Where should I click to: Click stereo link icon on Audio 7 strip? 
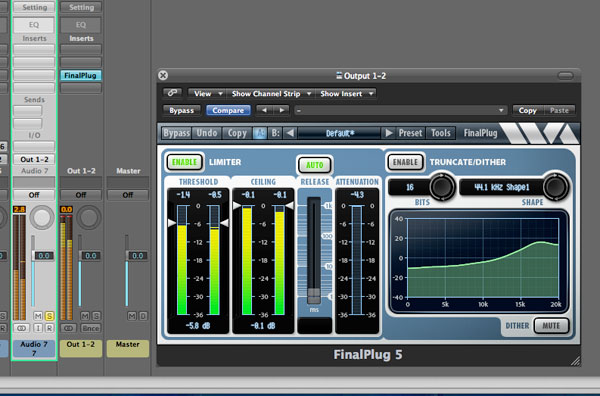(21, 328)
